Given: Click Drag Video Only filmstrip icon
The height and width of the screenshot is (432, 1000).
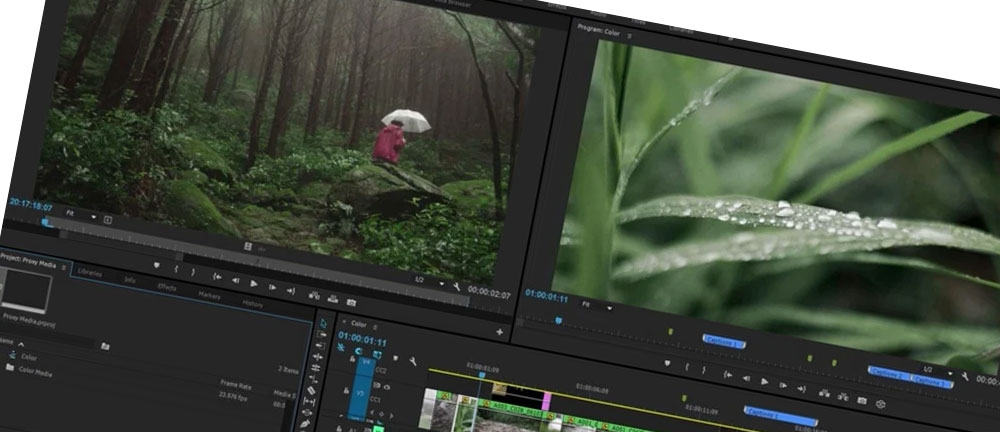Looking at the screenshot, I should (247, 246).
